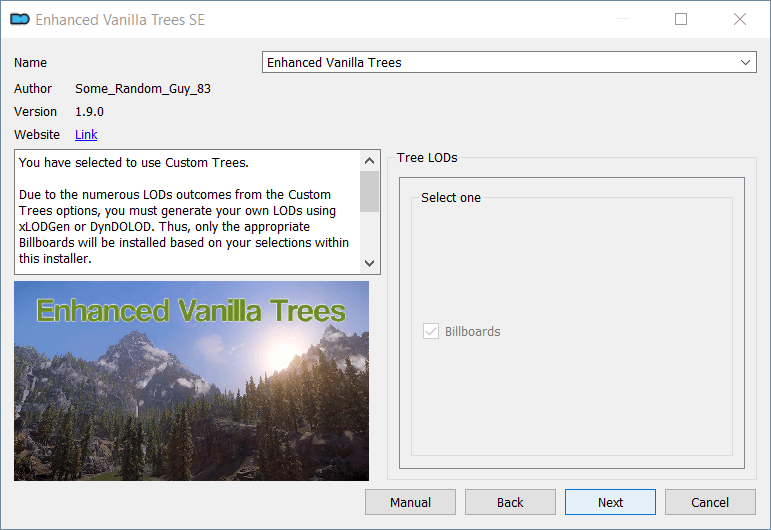
Task: Click the Enhanced Vanilla Trees preview image
Action: click(191, 381)
